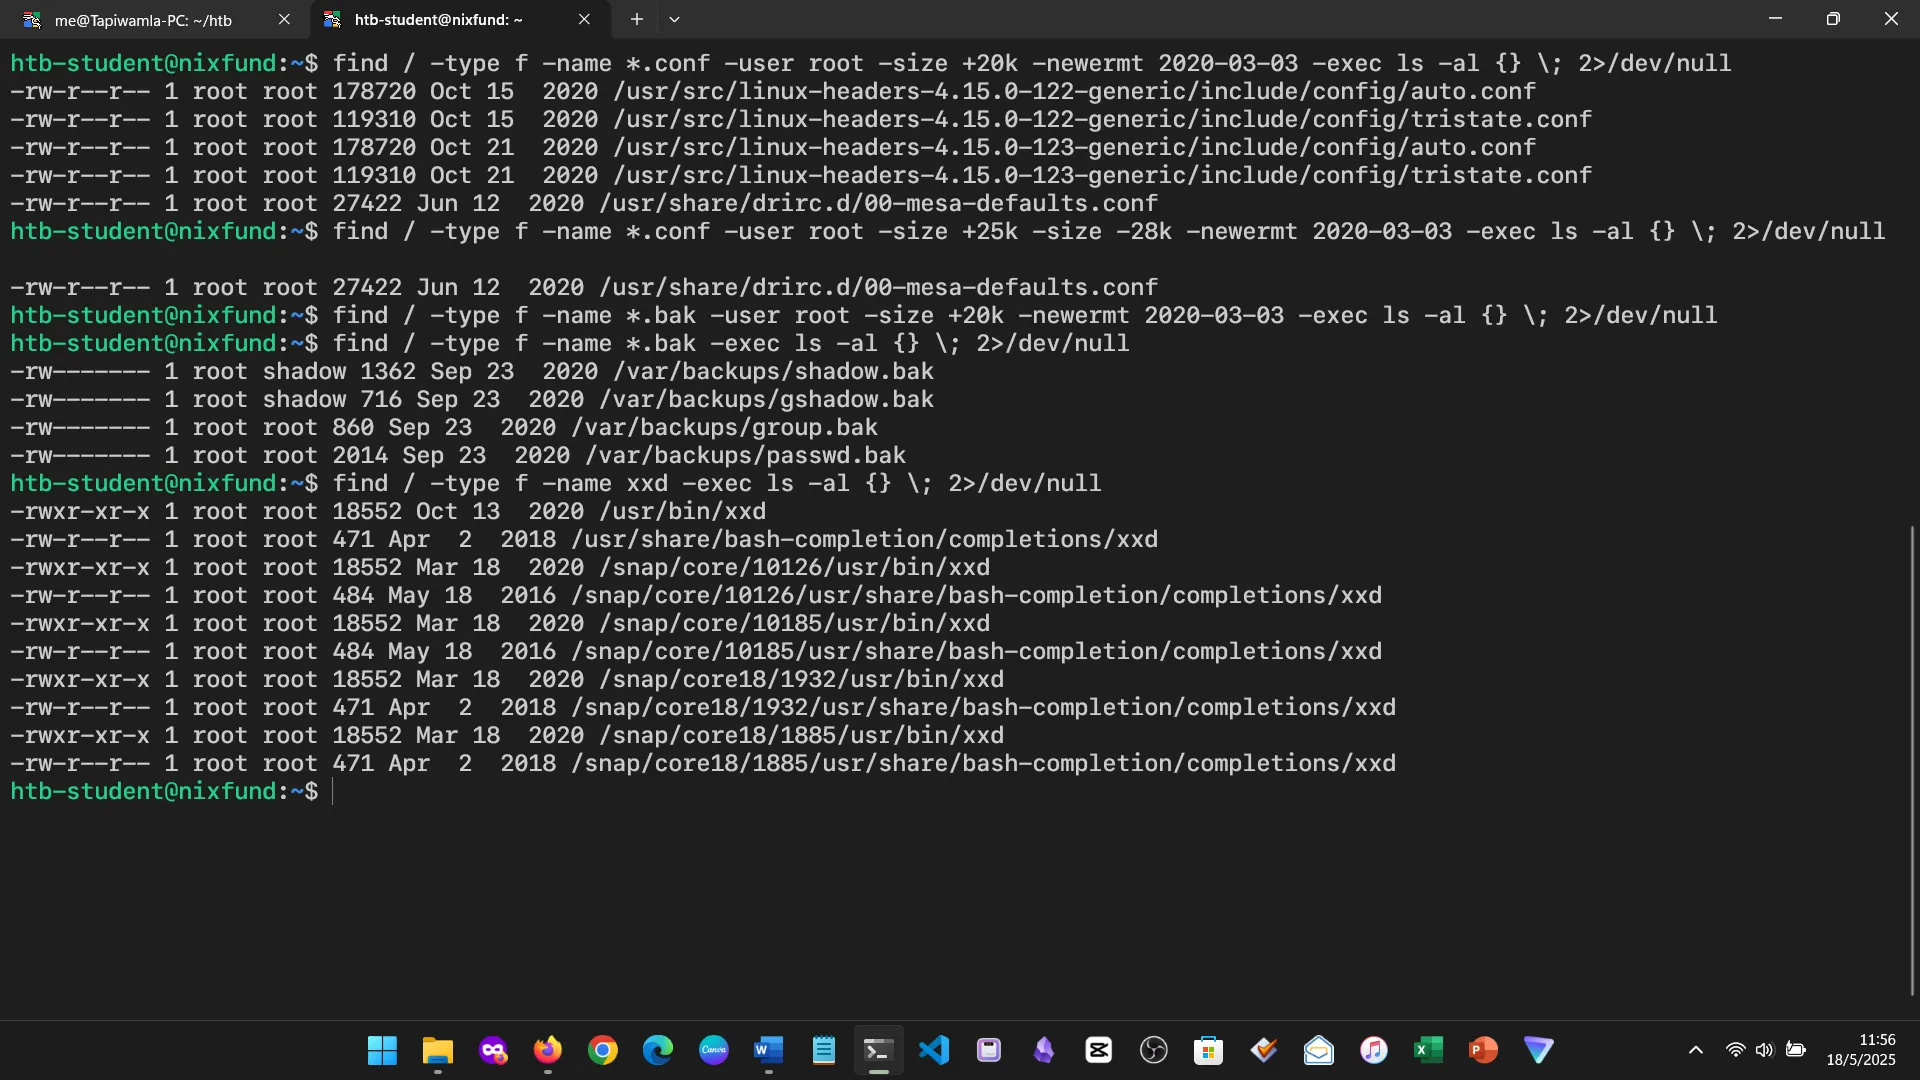
Task: Open Microsoft Word from taskbar
Action: (768, 1050)
